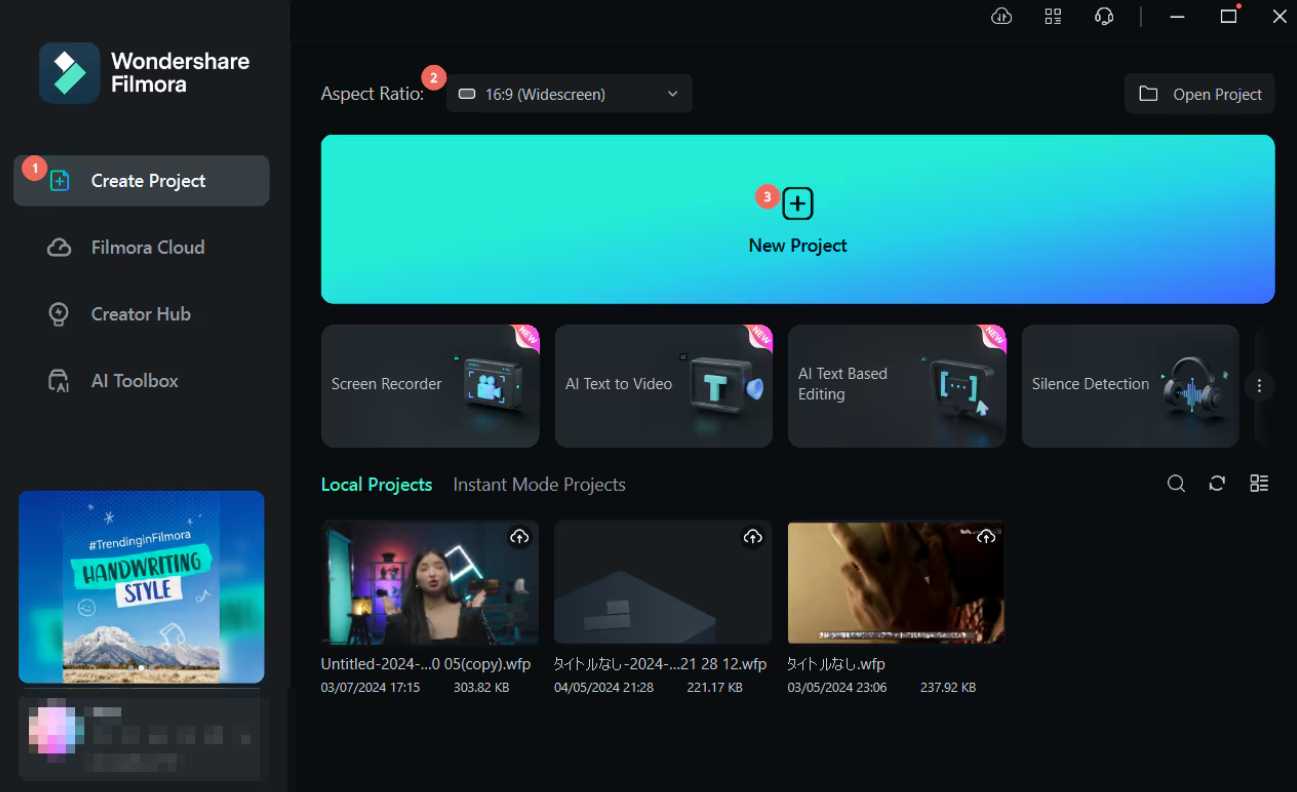Switch project list view layout icon
Image resolution: width=1297 pixels, height=792 pixels.
[1259, 484]
